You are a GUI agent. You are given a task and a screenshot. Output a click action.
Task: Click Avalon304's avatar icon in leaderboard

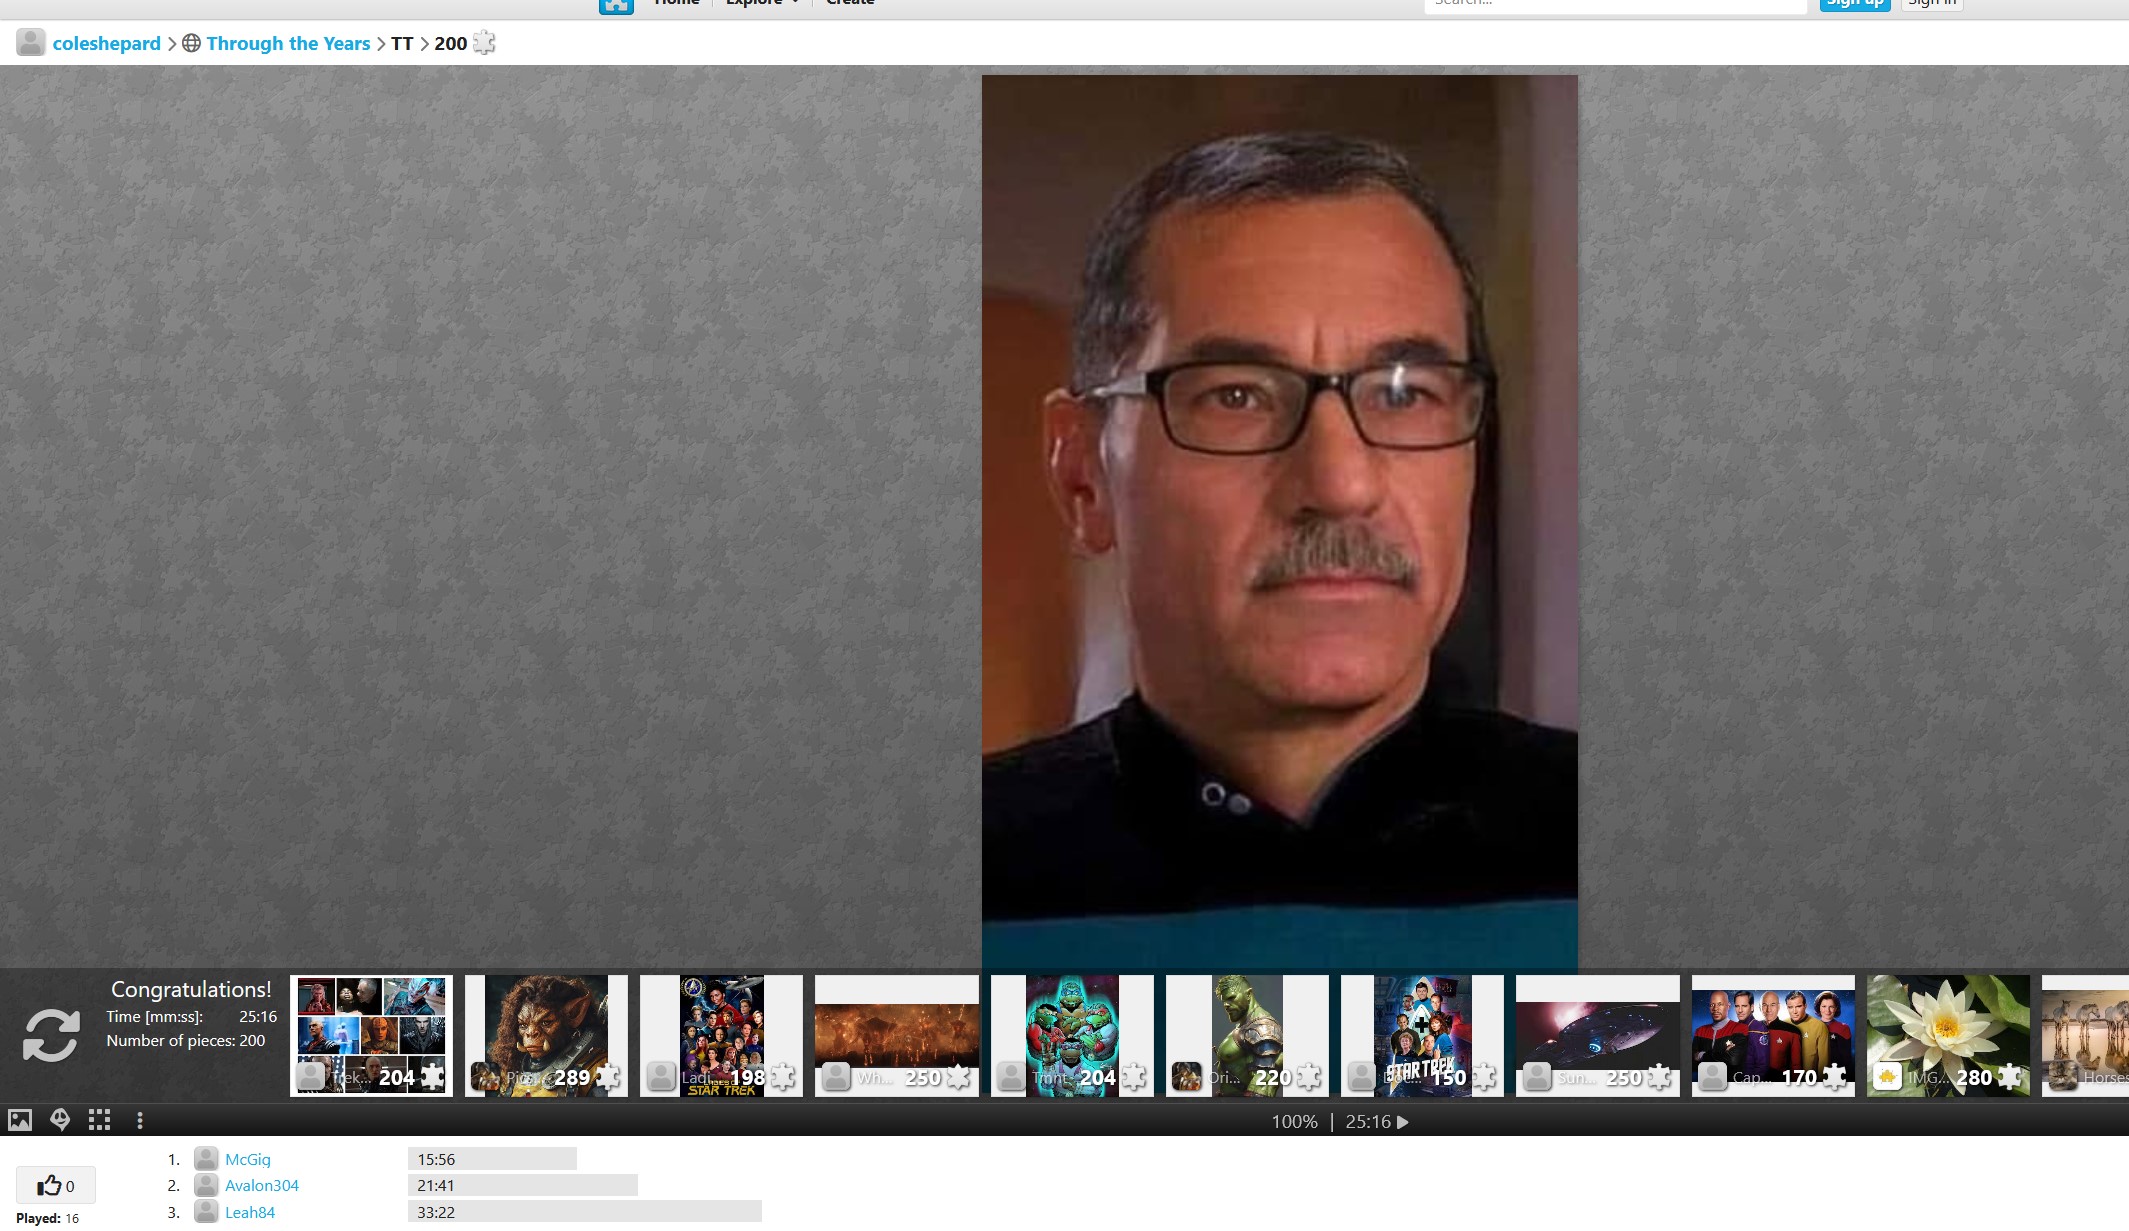(x=206, y=1185)
